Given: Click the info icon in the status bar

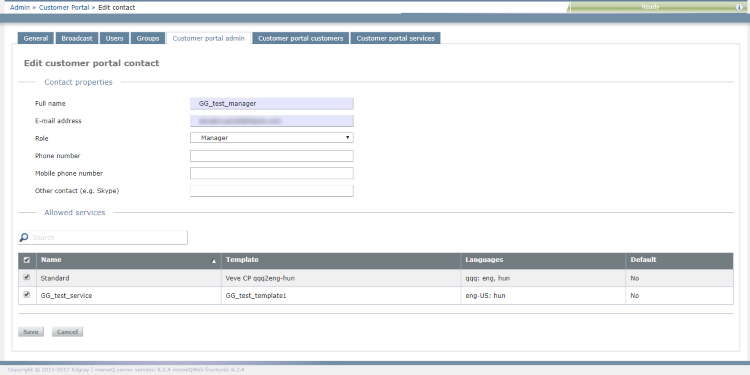Looking at the screenshot, I should coord(739,7).
